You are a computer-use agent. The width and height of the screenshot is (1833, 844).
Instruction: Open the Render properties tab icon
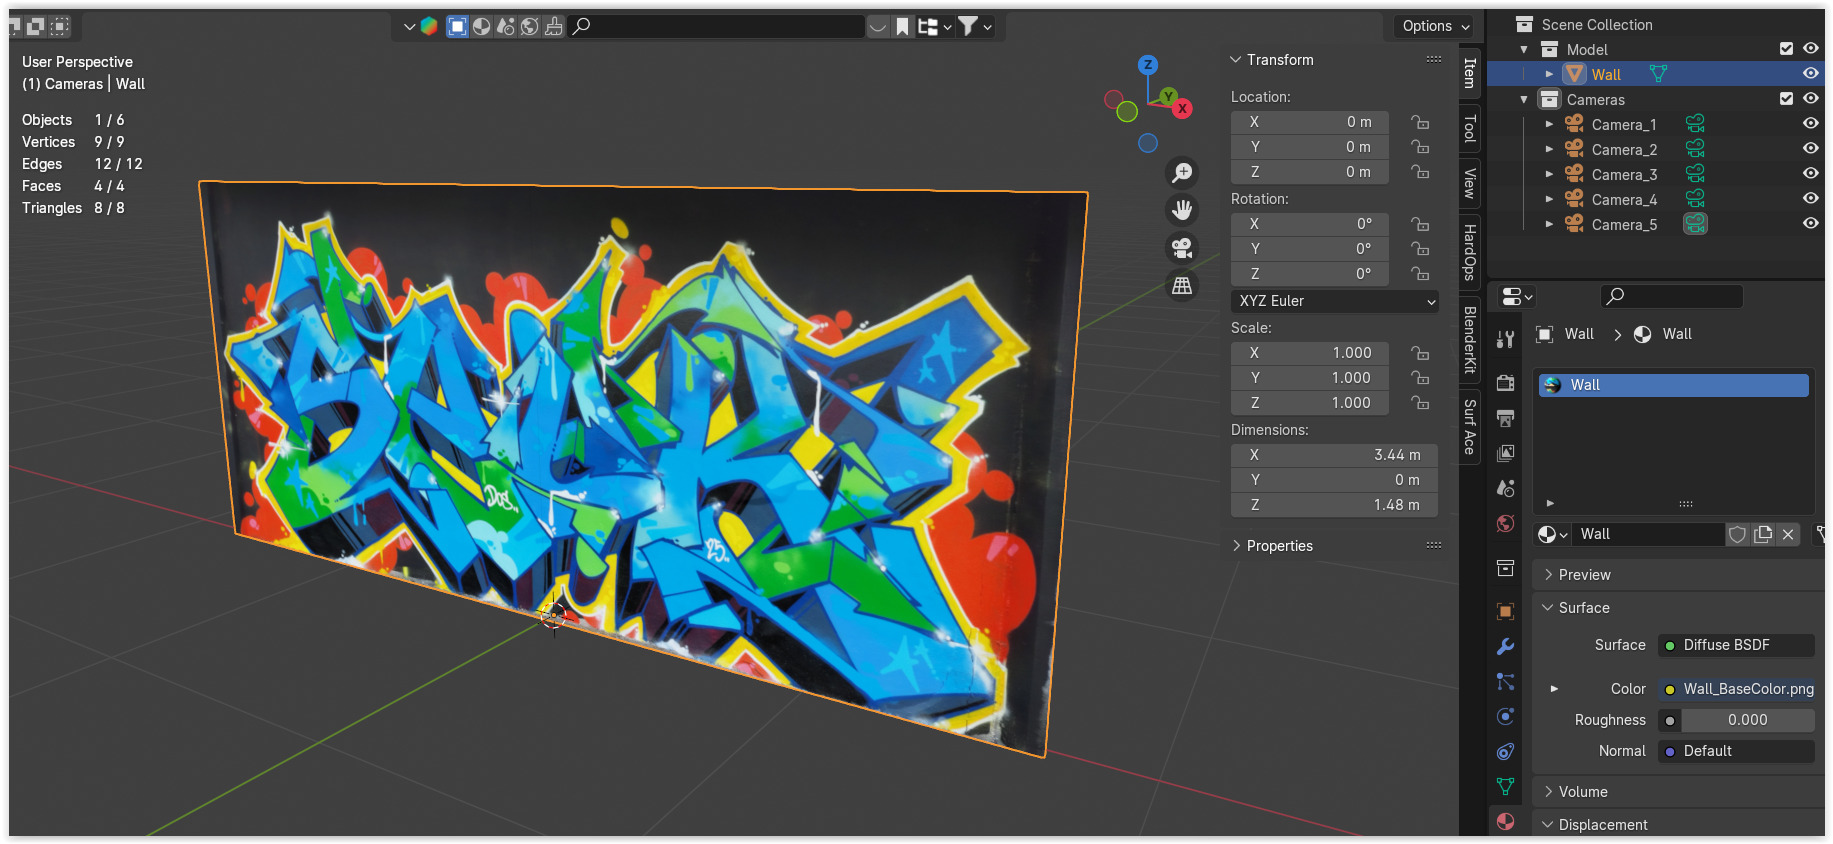(1505, 383)
